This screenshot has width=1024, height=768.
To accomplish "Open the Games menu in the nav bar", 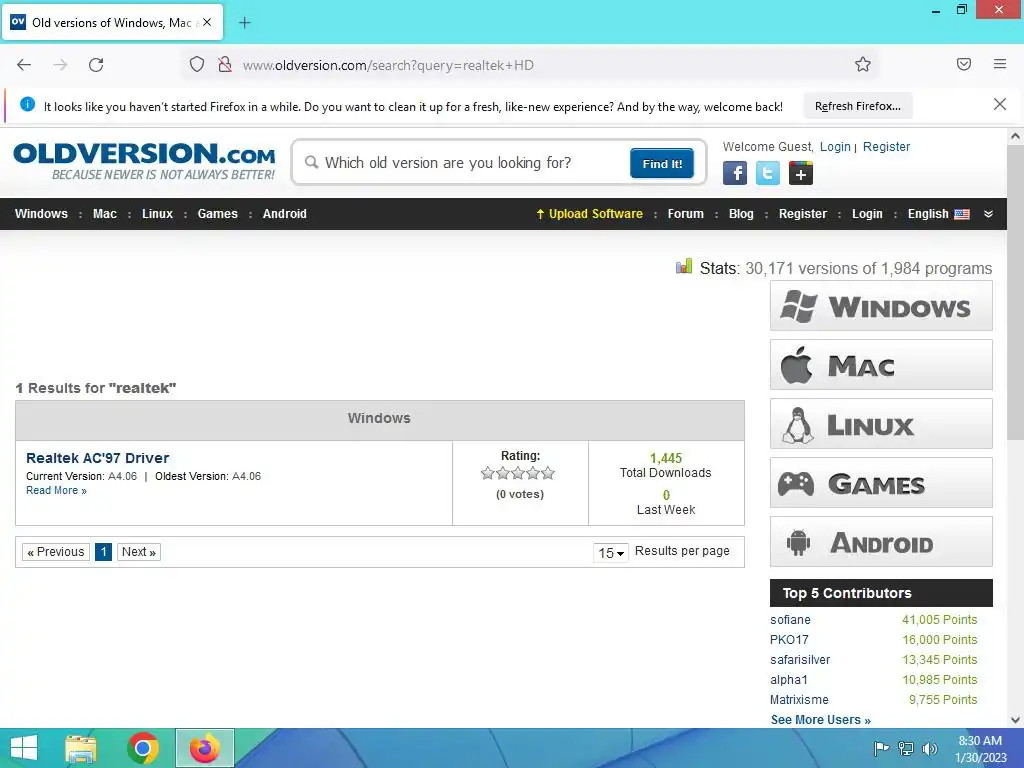I will pos(217,214).
